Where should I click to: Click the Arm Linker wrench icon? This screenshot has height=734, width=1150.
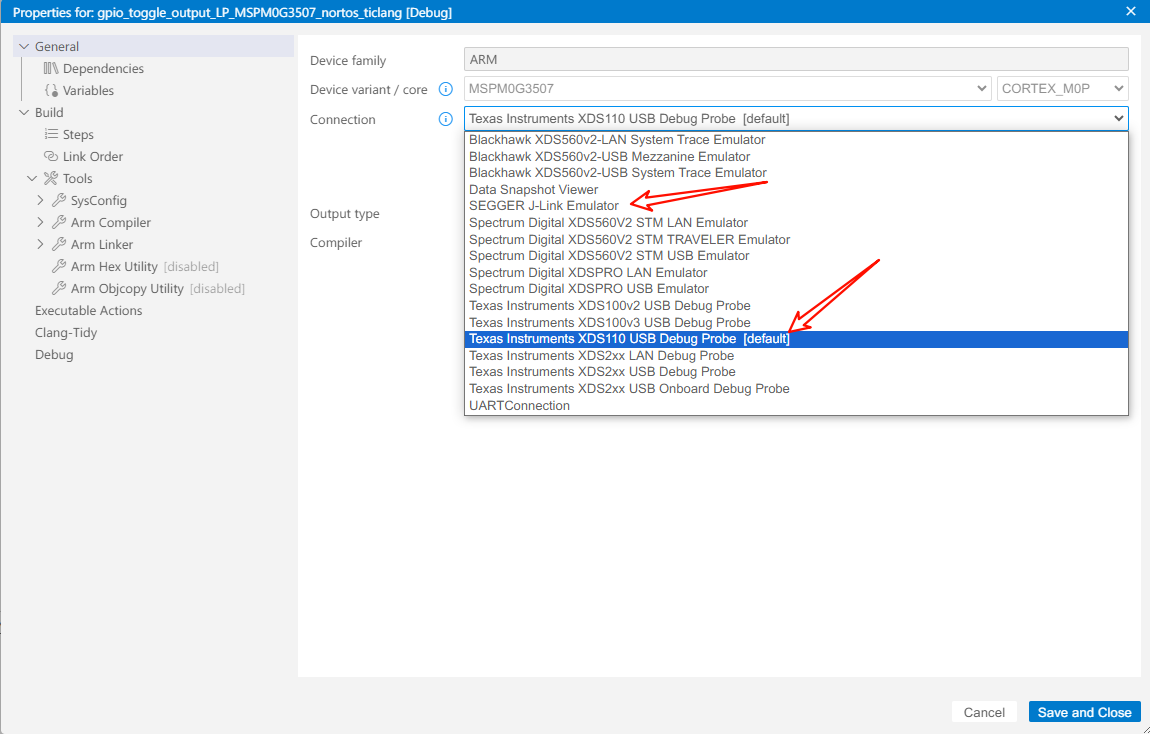59,244
